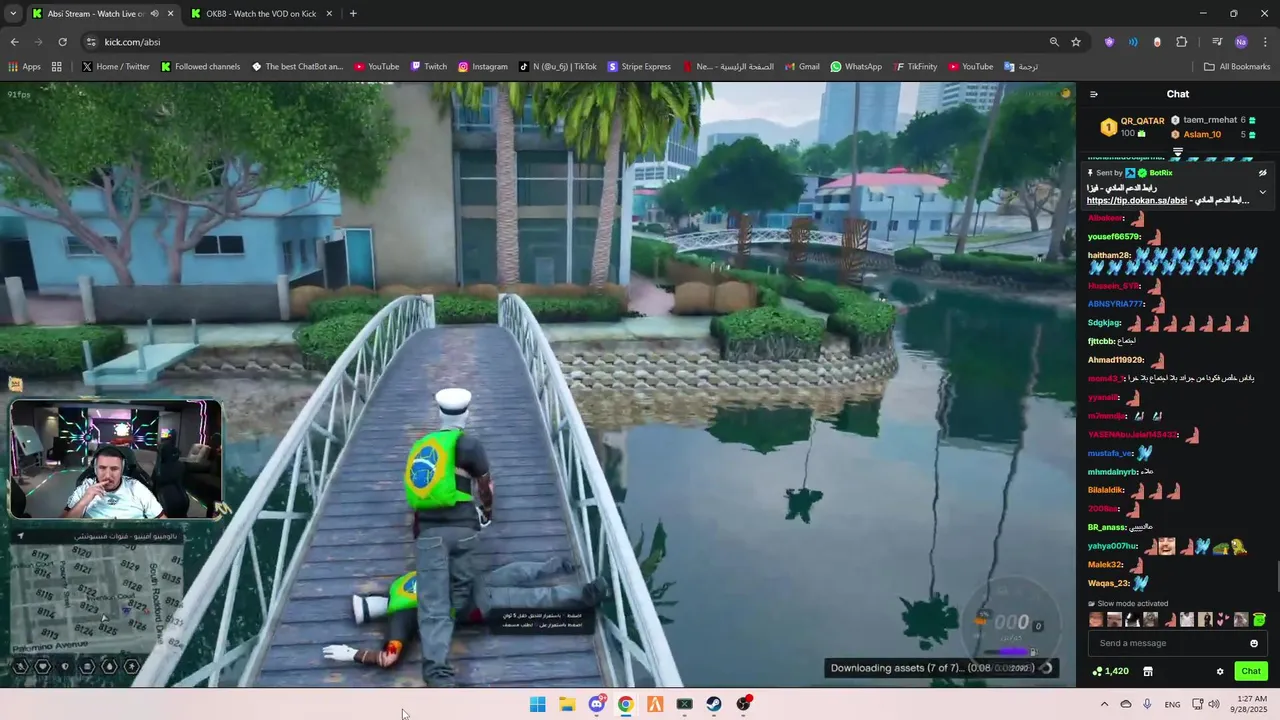This screenshot has width=1280, height=720.
Task: Click the streamer webcam overlay
Action: 115,460
